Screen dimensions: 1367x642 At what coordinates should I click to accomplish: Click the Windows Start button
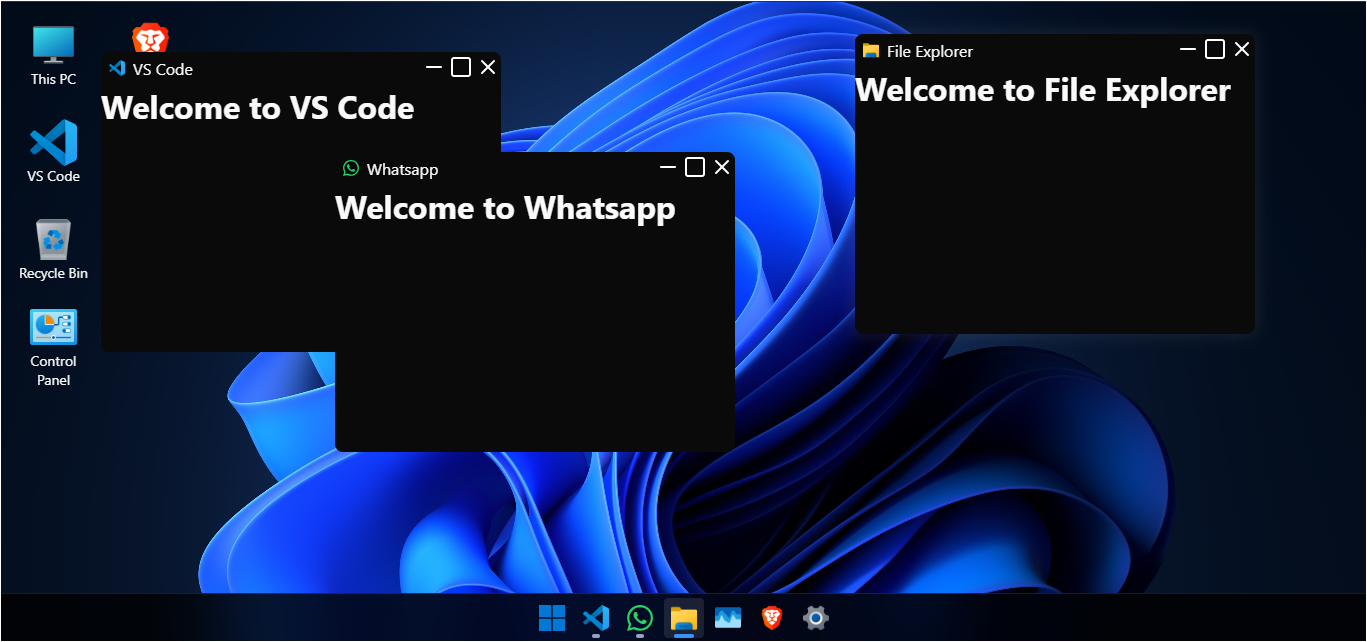[552, 618]
